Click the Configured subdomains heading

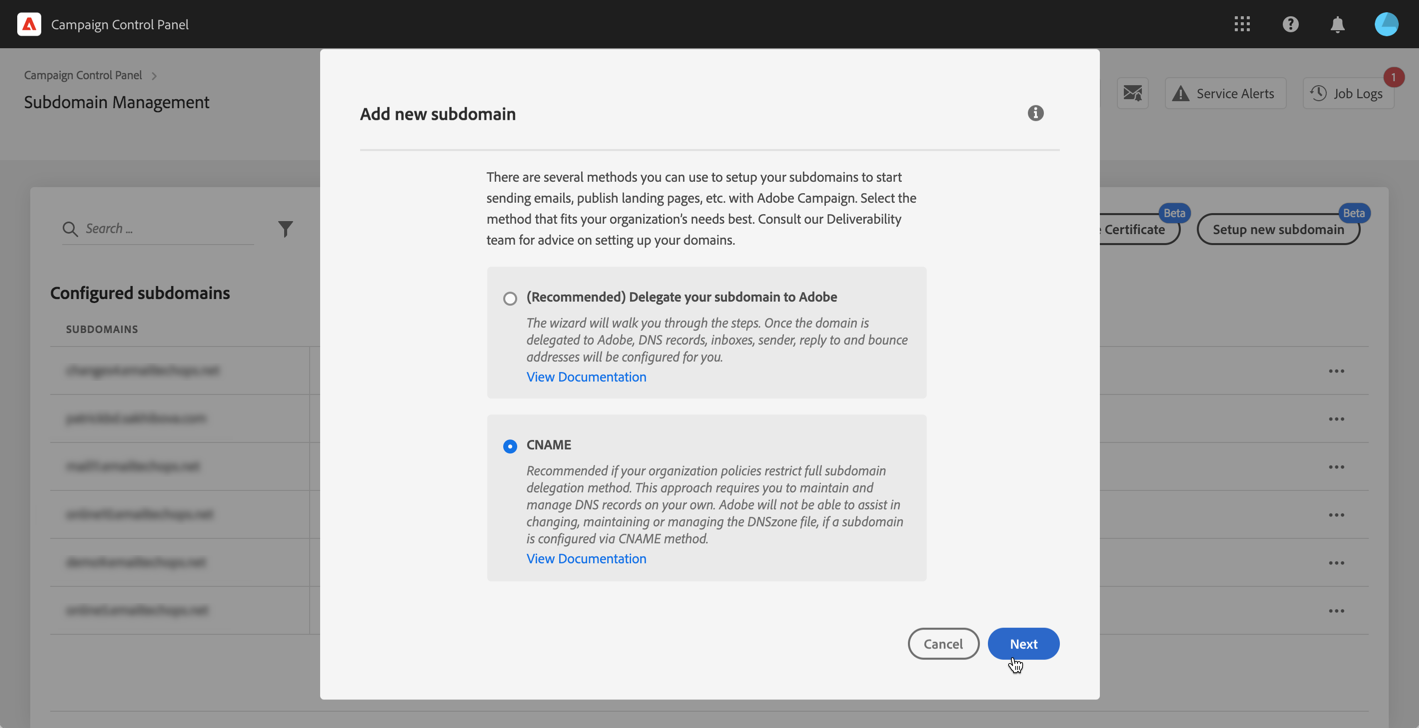(140, 293)
